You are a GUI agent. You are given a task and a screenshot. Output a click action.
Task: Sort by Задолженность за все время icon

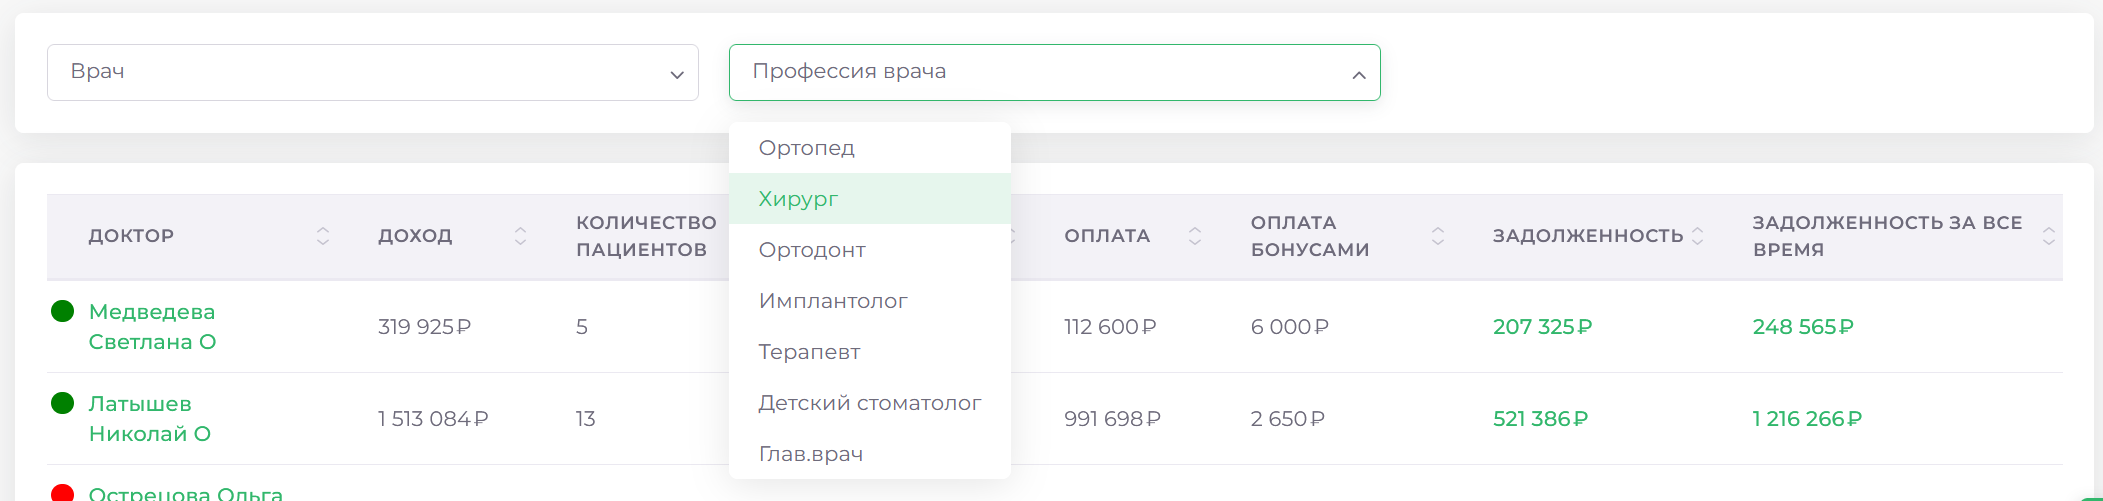(x=2048, y=236)
